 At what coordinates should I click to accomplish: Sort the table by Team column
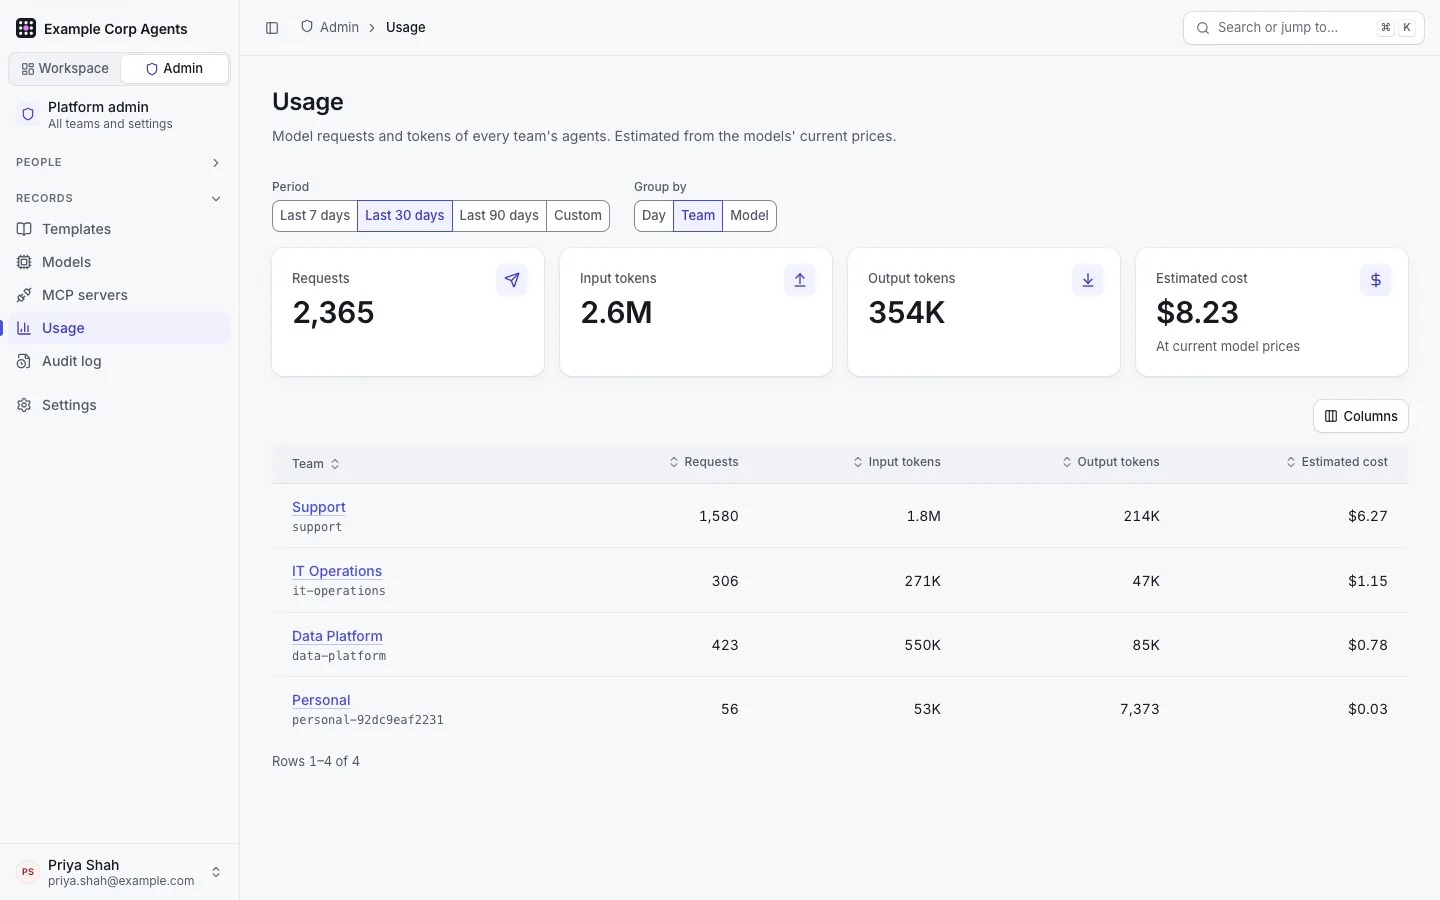[x=316, y=464]
